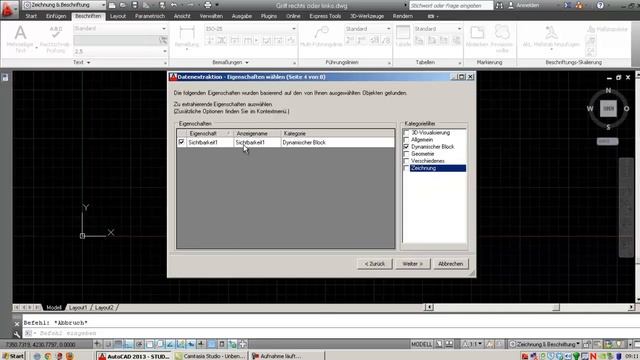Enable the Verschiedenes category filter
640x360 pixels.
pos(406,161)
